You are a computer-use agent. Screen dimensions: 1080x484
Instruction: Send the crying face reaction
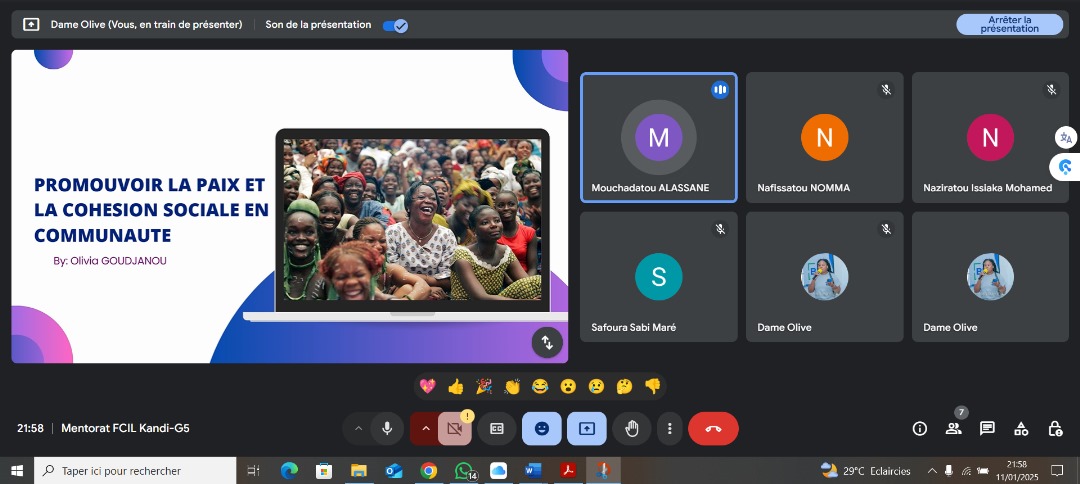pyautogui.click(x=596, y=386)
